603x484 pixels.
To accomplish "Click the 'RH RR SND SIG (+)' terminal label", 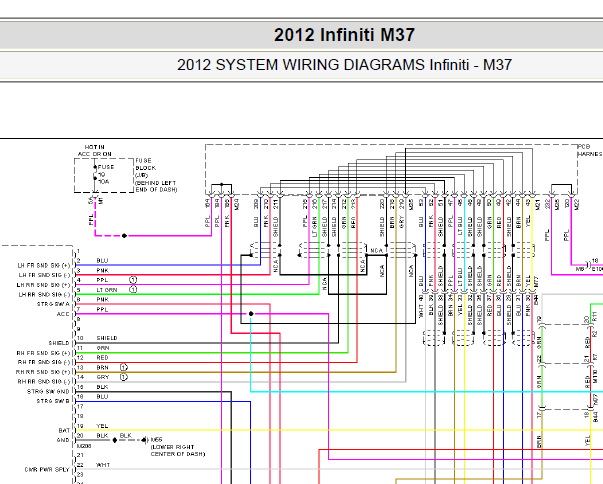I will click(43, 372).
